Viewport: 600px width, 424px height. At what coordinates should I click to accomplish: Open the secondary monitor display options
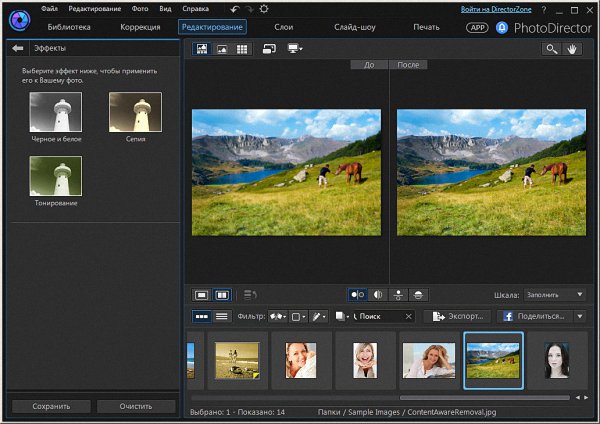coord(295,48)
